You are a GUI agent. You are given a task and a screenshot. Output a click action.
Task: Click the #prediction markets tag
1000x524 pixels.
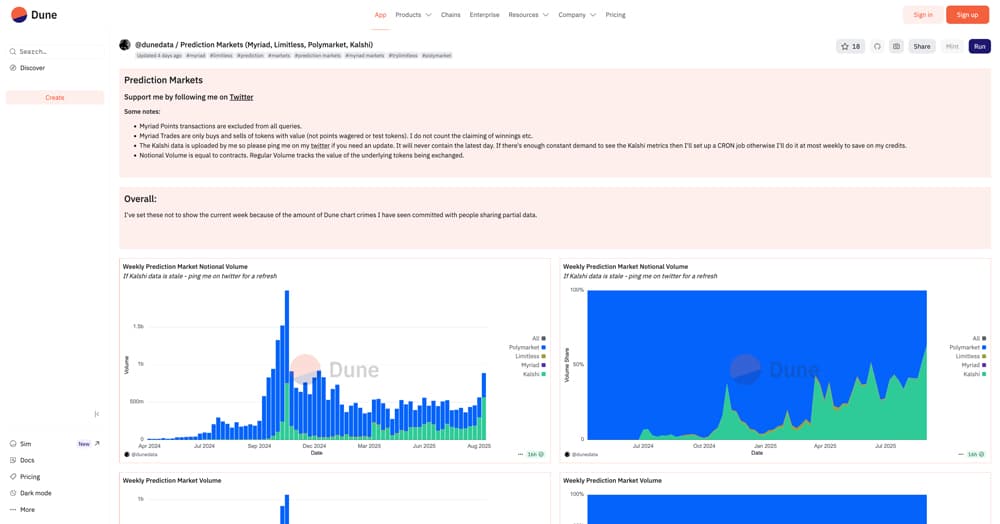coord(318,55)
